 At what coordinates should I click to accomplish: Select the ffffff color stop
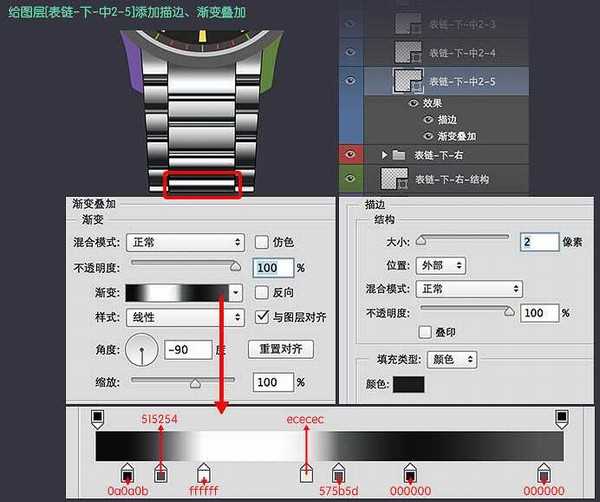[x=204, y=473]
